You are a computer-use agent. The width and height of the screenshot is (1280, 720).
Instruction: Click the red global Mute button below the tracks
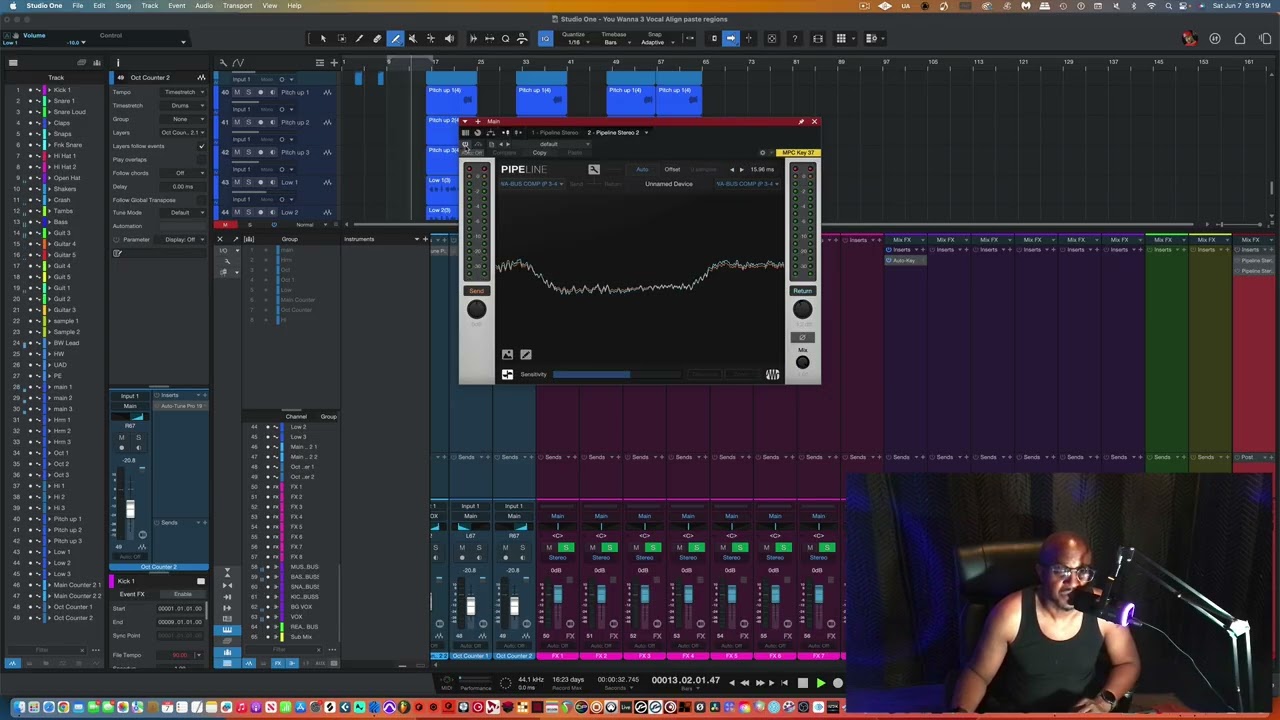[x=226, y=225]
